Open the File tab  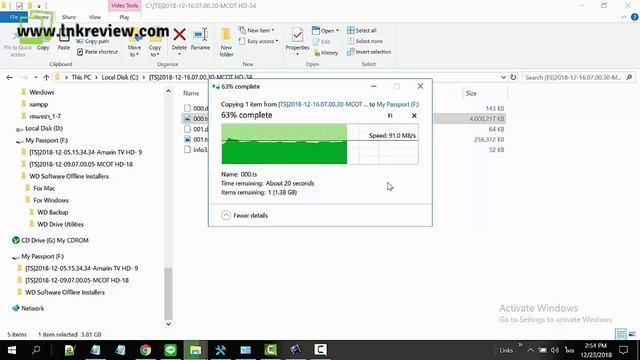[x=14, y=17]
